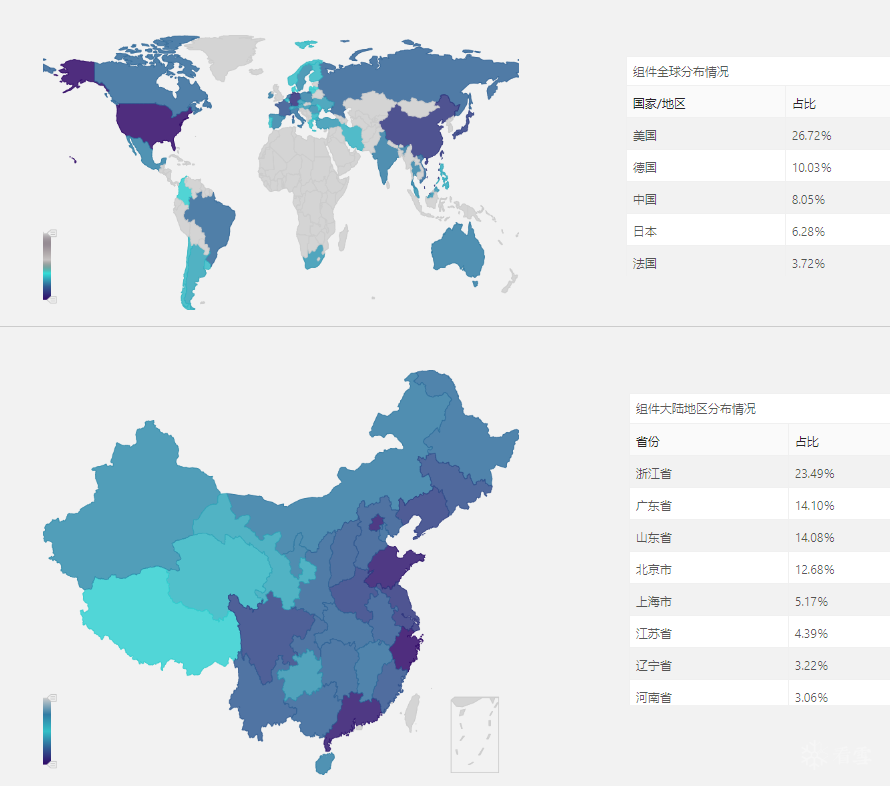Select the 江苏省 row cell

pos(709,633)
